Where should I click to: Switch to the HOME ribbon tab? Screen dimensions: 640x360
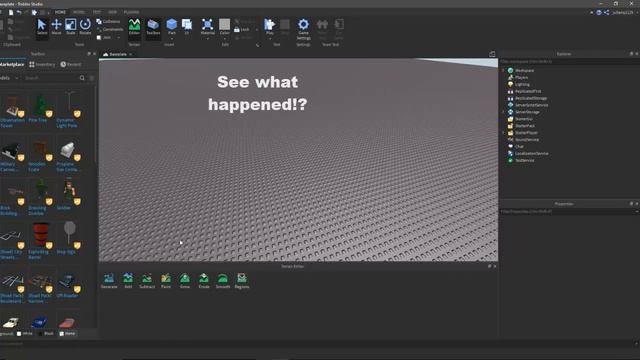click(60, 12)
